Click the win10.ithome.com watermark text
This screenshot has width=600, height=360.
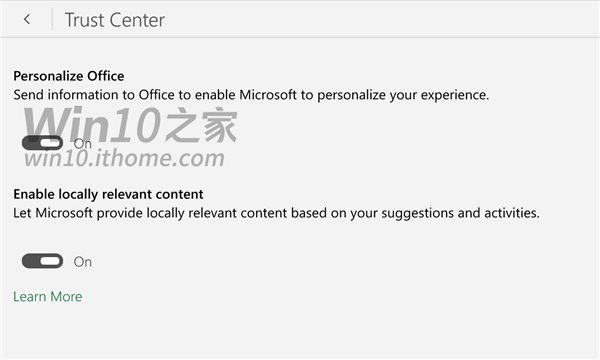[124, 158]
